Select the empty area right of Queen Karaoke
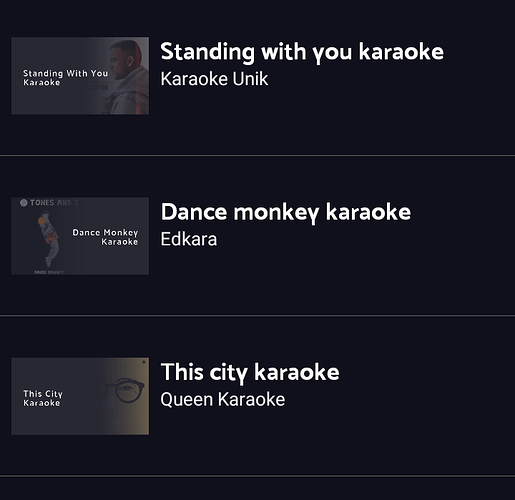The width and height of the screenshot is (515, 500). 398,400
